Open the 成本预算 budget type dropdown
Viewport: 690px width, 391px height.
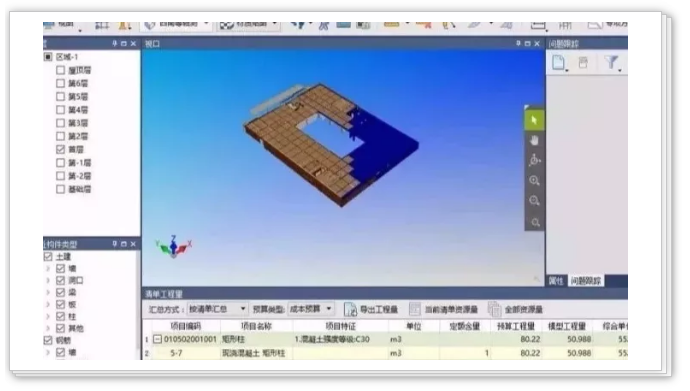(311, 309)
